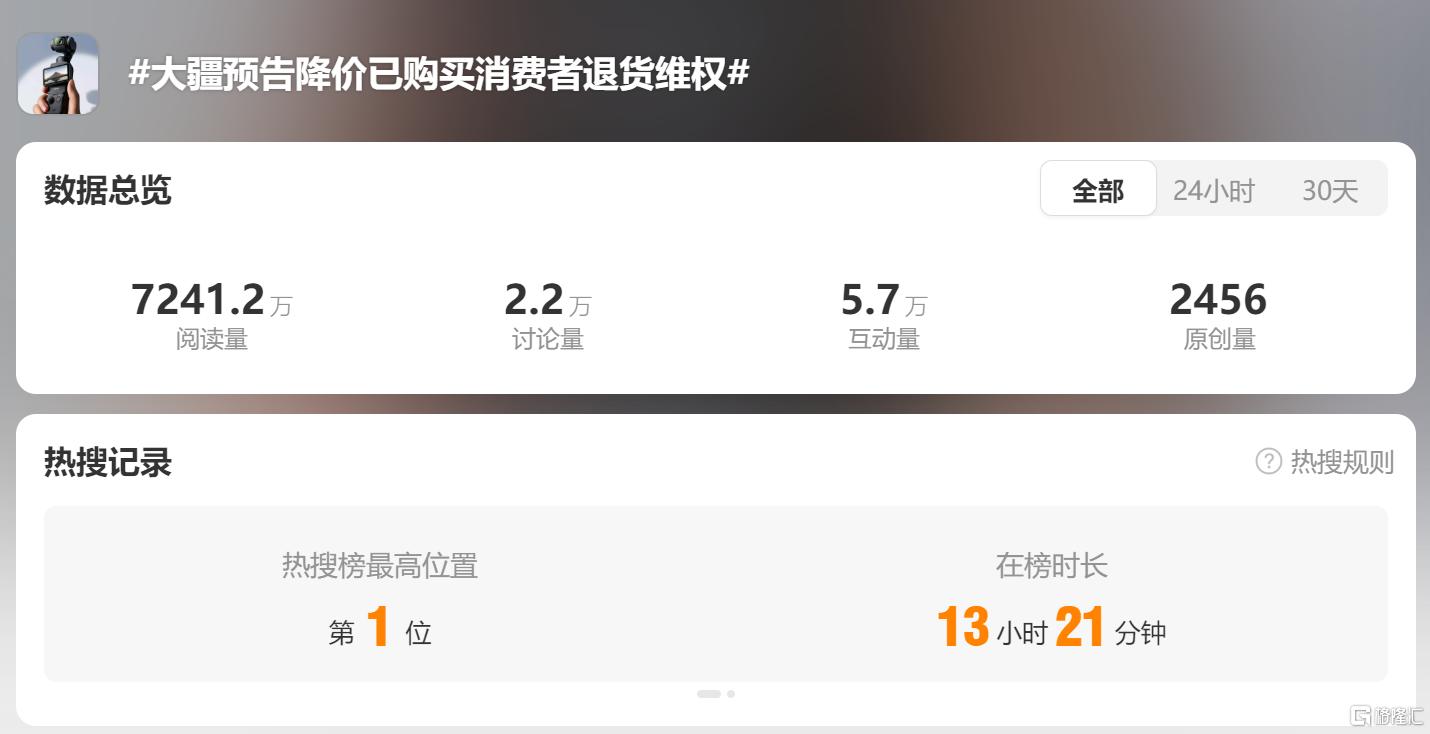Image resolution: width=1430 pixels, height=734 pixels.
Task: Open the topic thumbnail with handheld camera
Action: (x=58, y=73)
